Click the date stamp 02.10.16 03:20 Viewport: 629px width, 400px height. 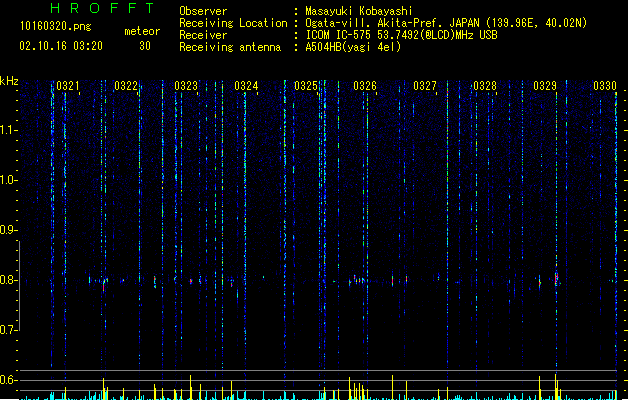tap(61, 46)
